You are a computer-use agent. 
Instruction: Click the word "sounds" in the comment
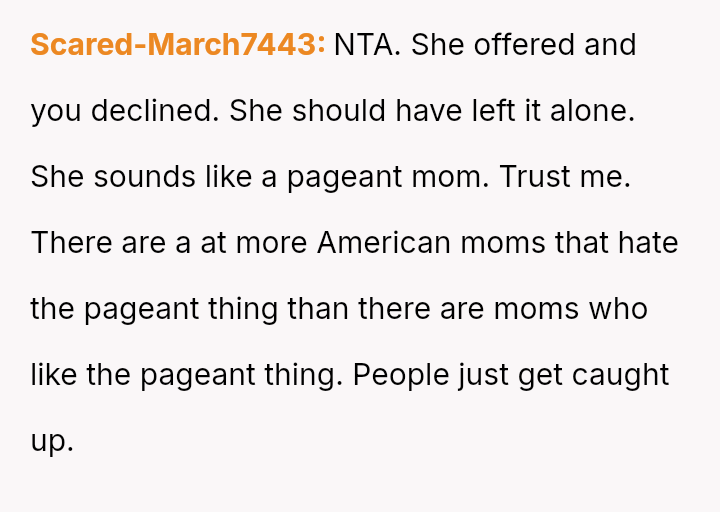[134, 177]
